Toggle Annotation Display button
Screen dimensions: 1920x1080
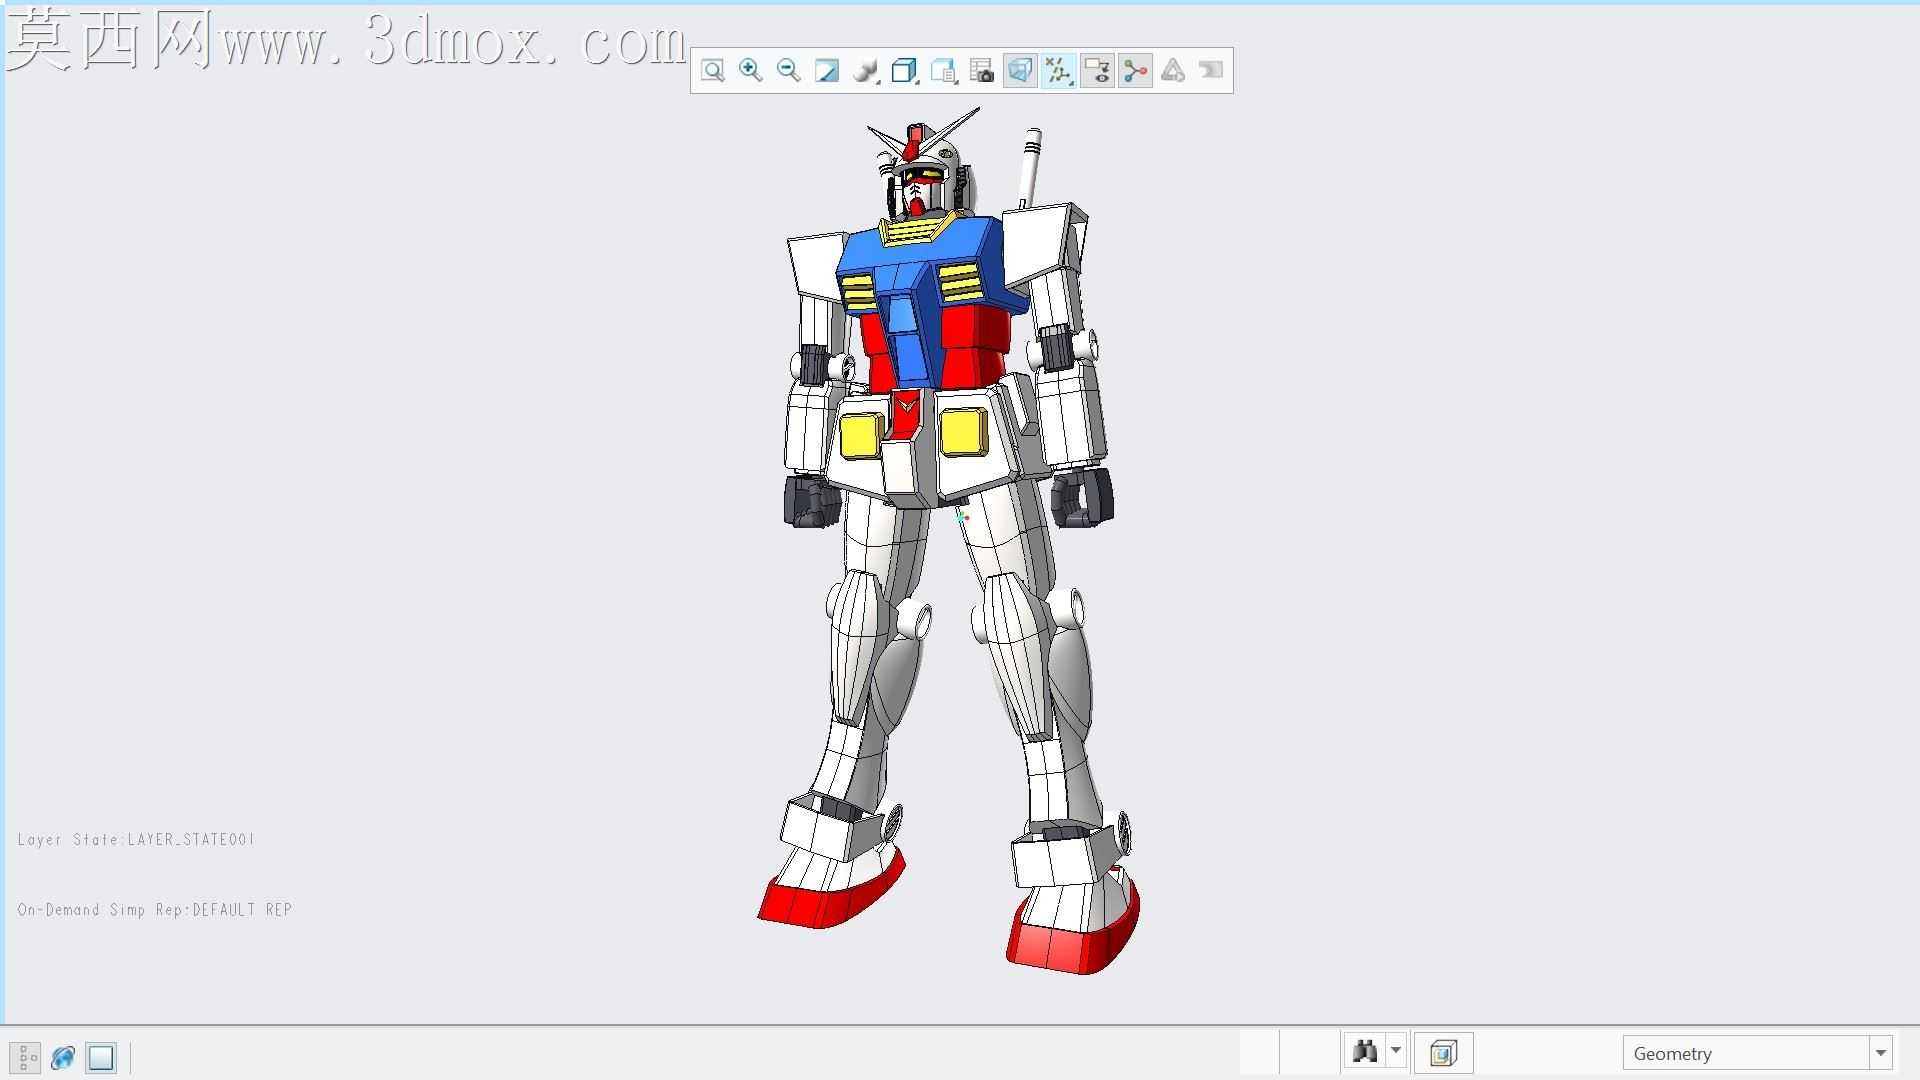(x=1097, y=71)
